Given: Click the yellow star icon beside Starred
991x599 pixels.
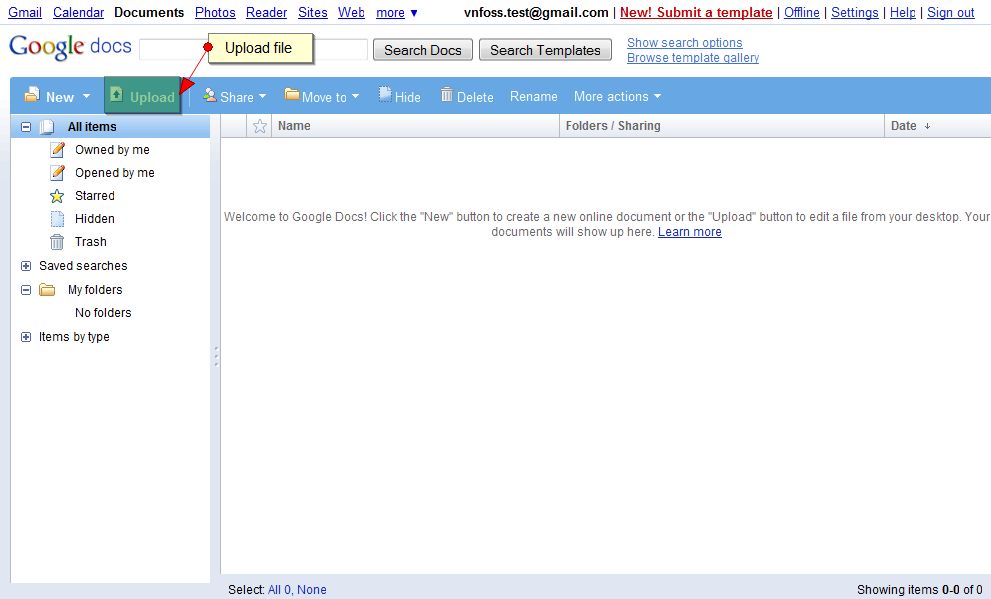Looking at the screenshot, I should click(57, 196).
